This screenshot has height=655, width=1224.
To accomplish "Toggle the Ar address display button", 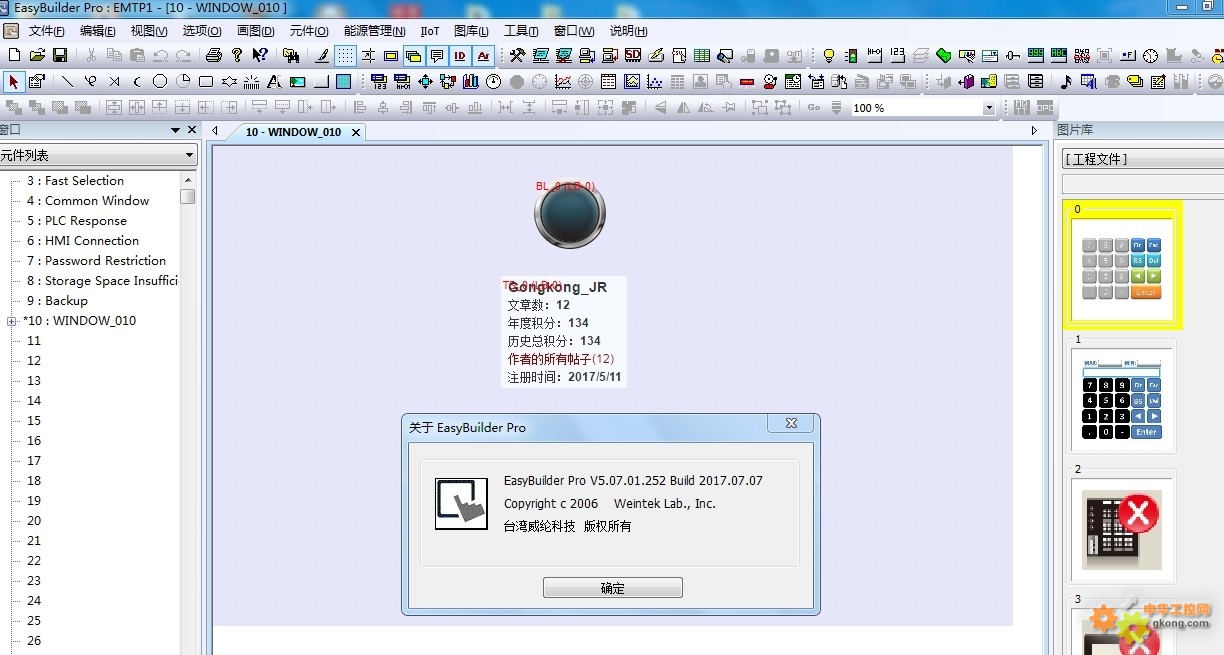I will pos(483,55).
